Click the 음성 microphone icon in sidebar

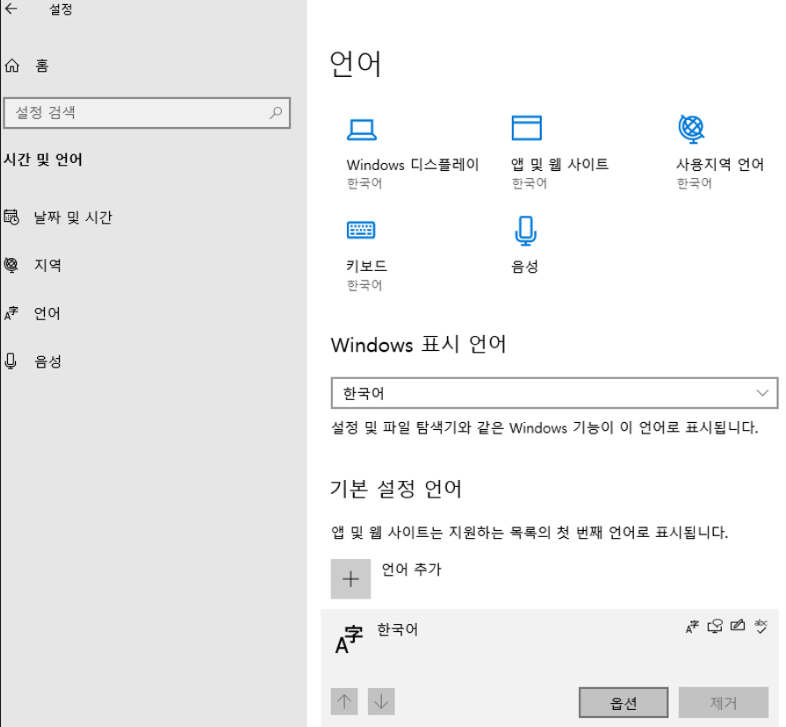coord(11,361)
